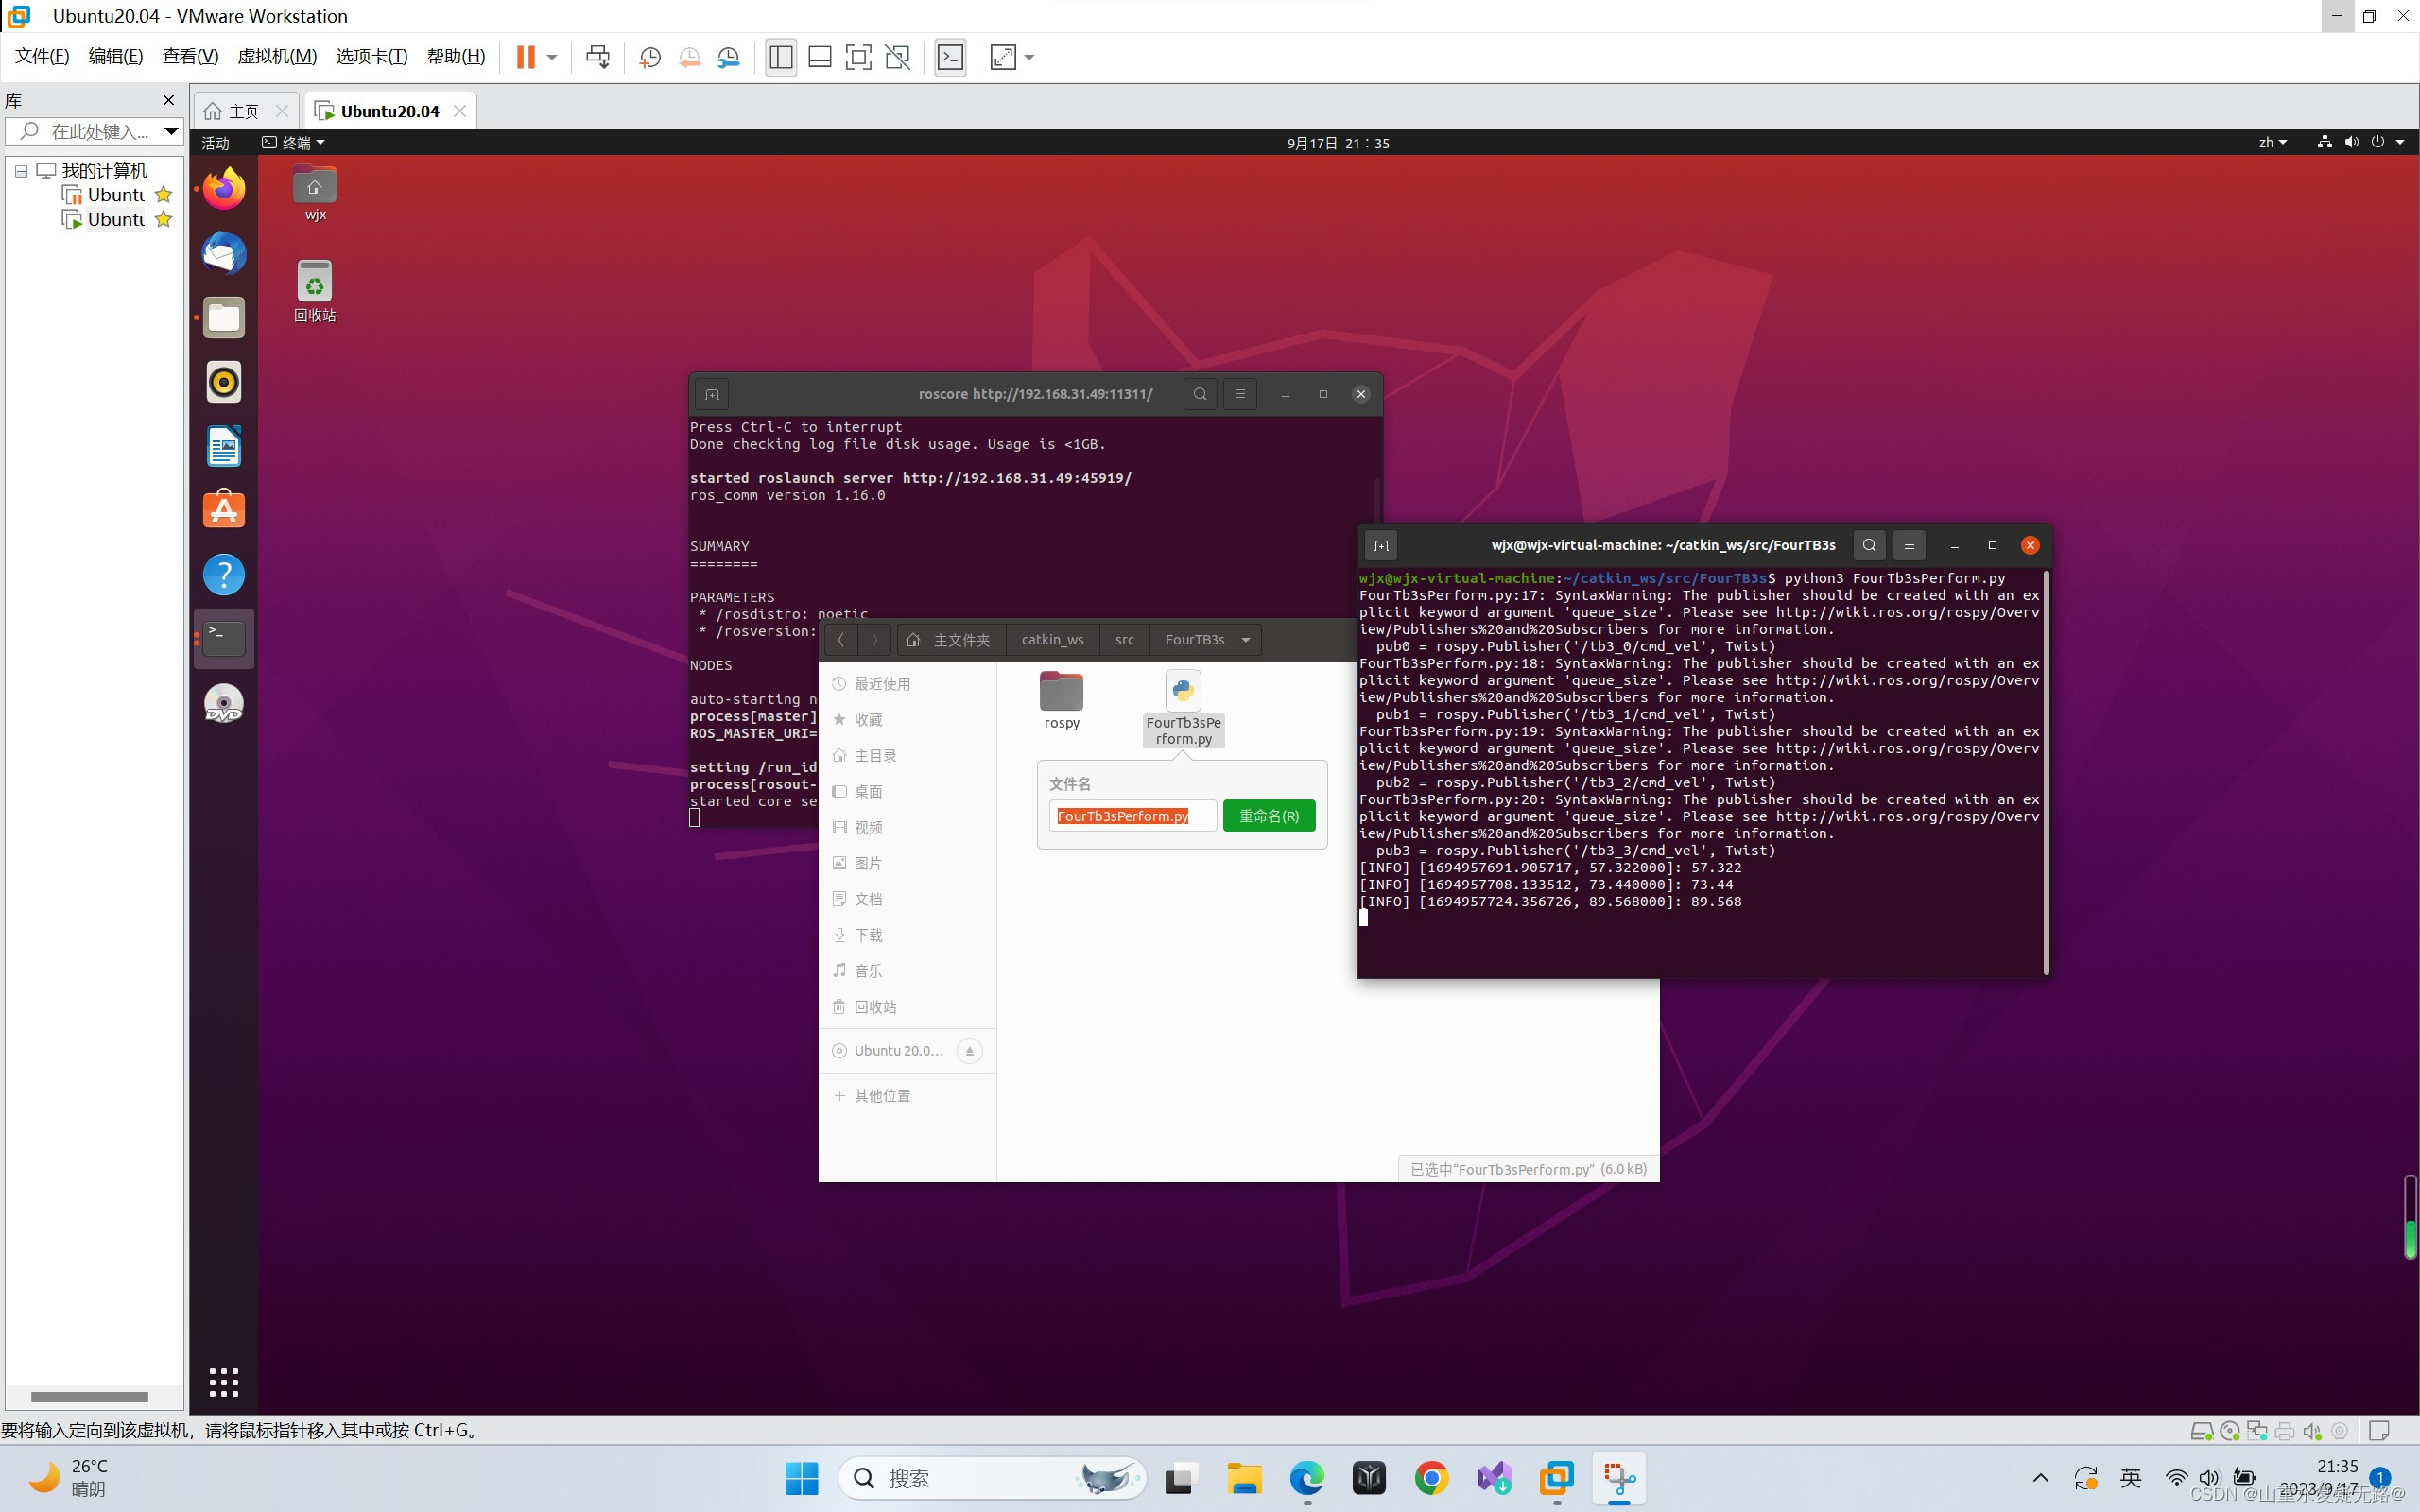
Task: Open LibreOffice Writer from the dock
Action: [x=224, y=446]
